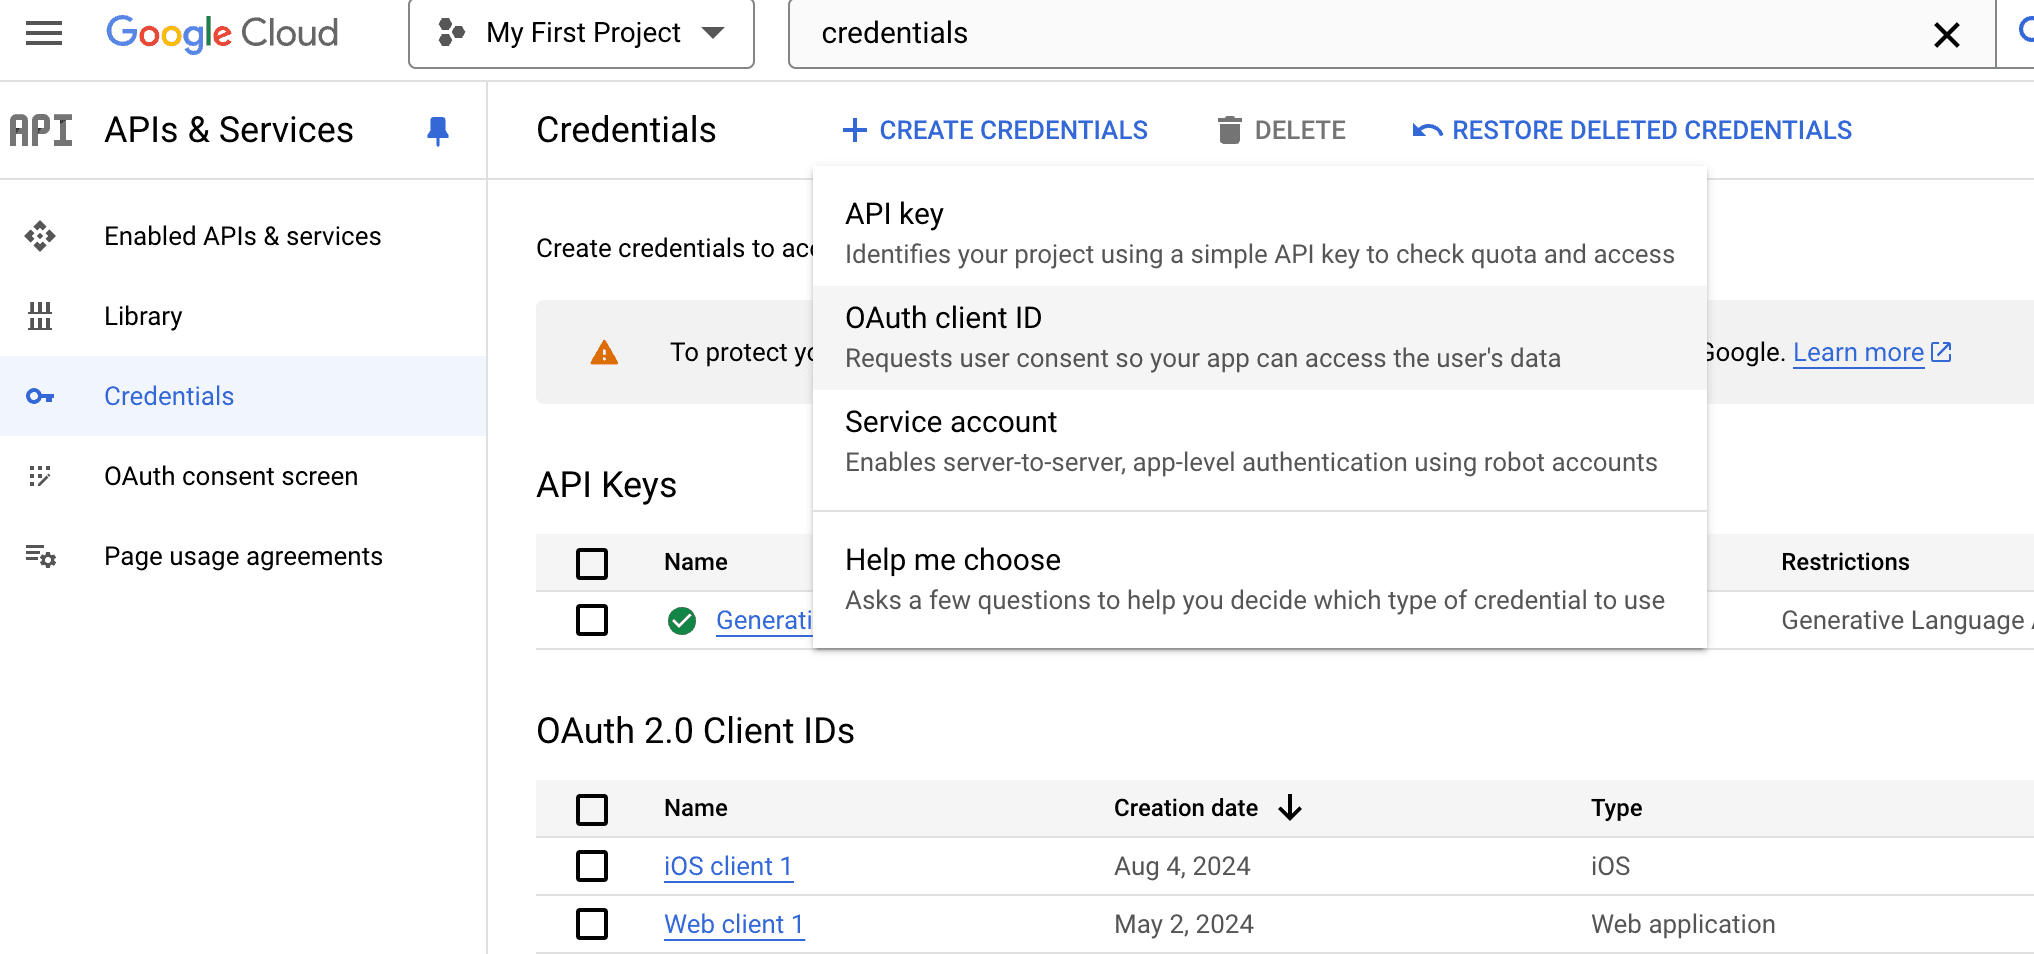2034x954 pixels.
Task: Check the Generative Language API key row checkbox
Action: 592,620
